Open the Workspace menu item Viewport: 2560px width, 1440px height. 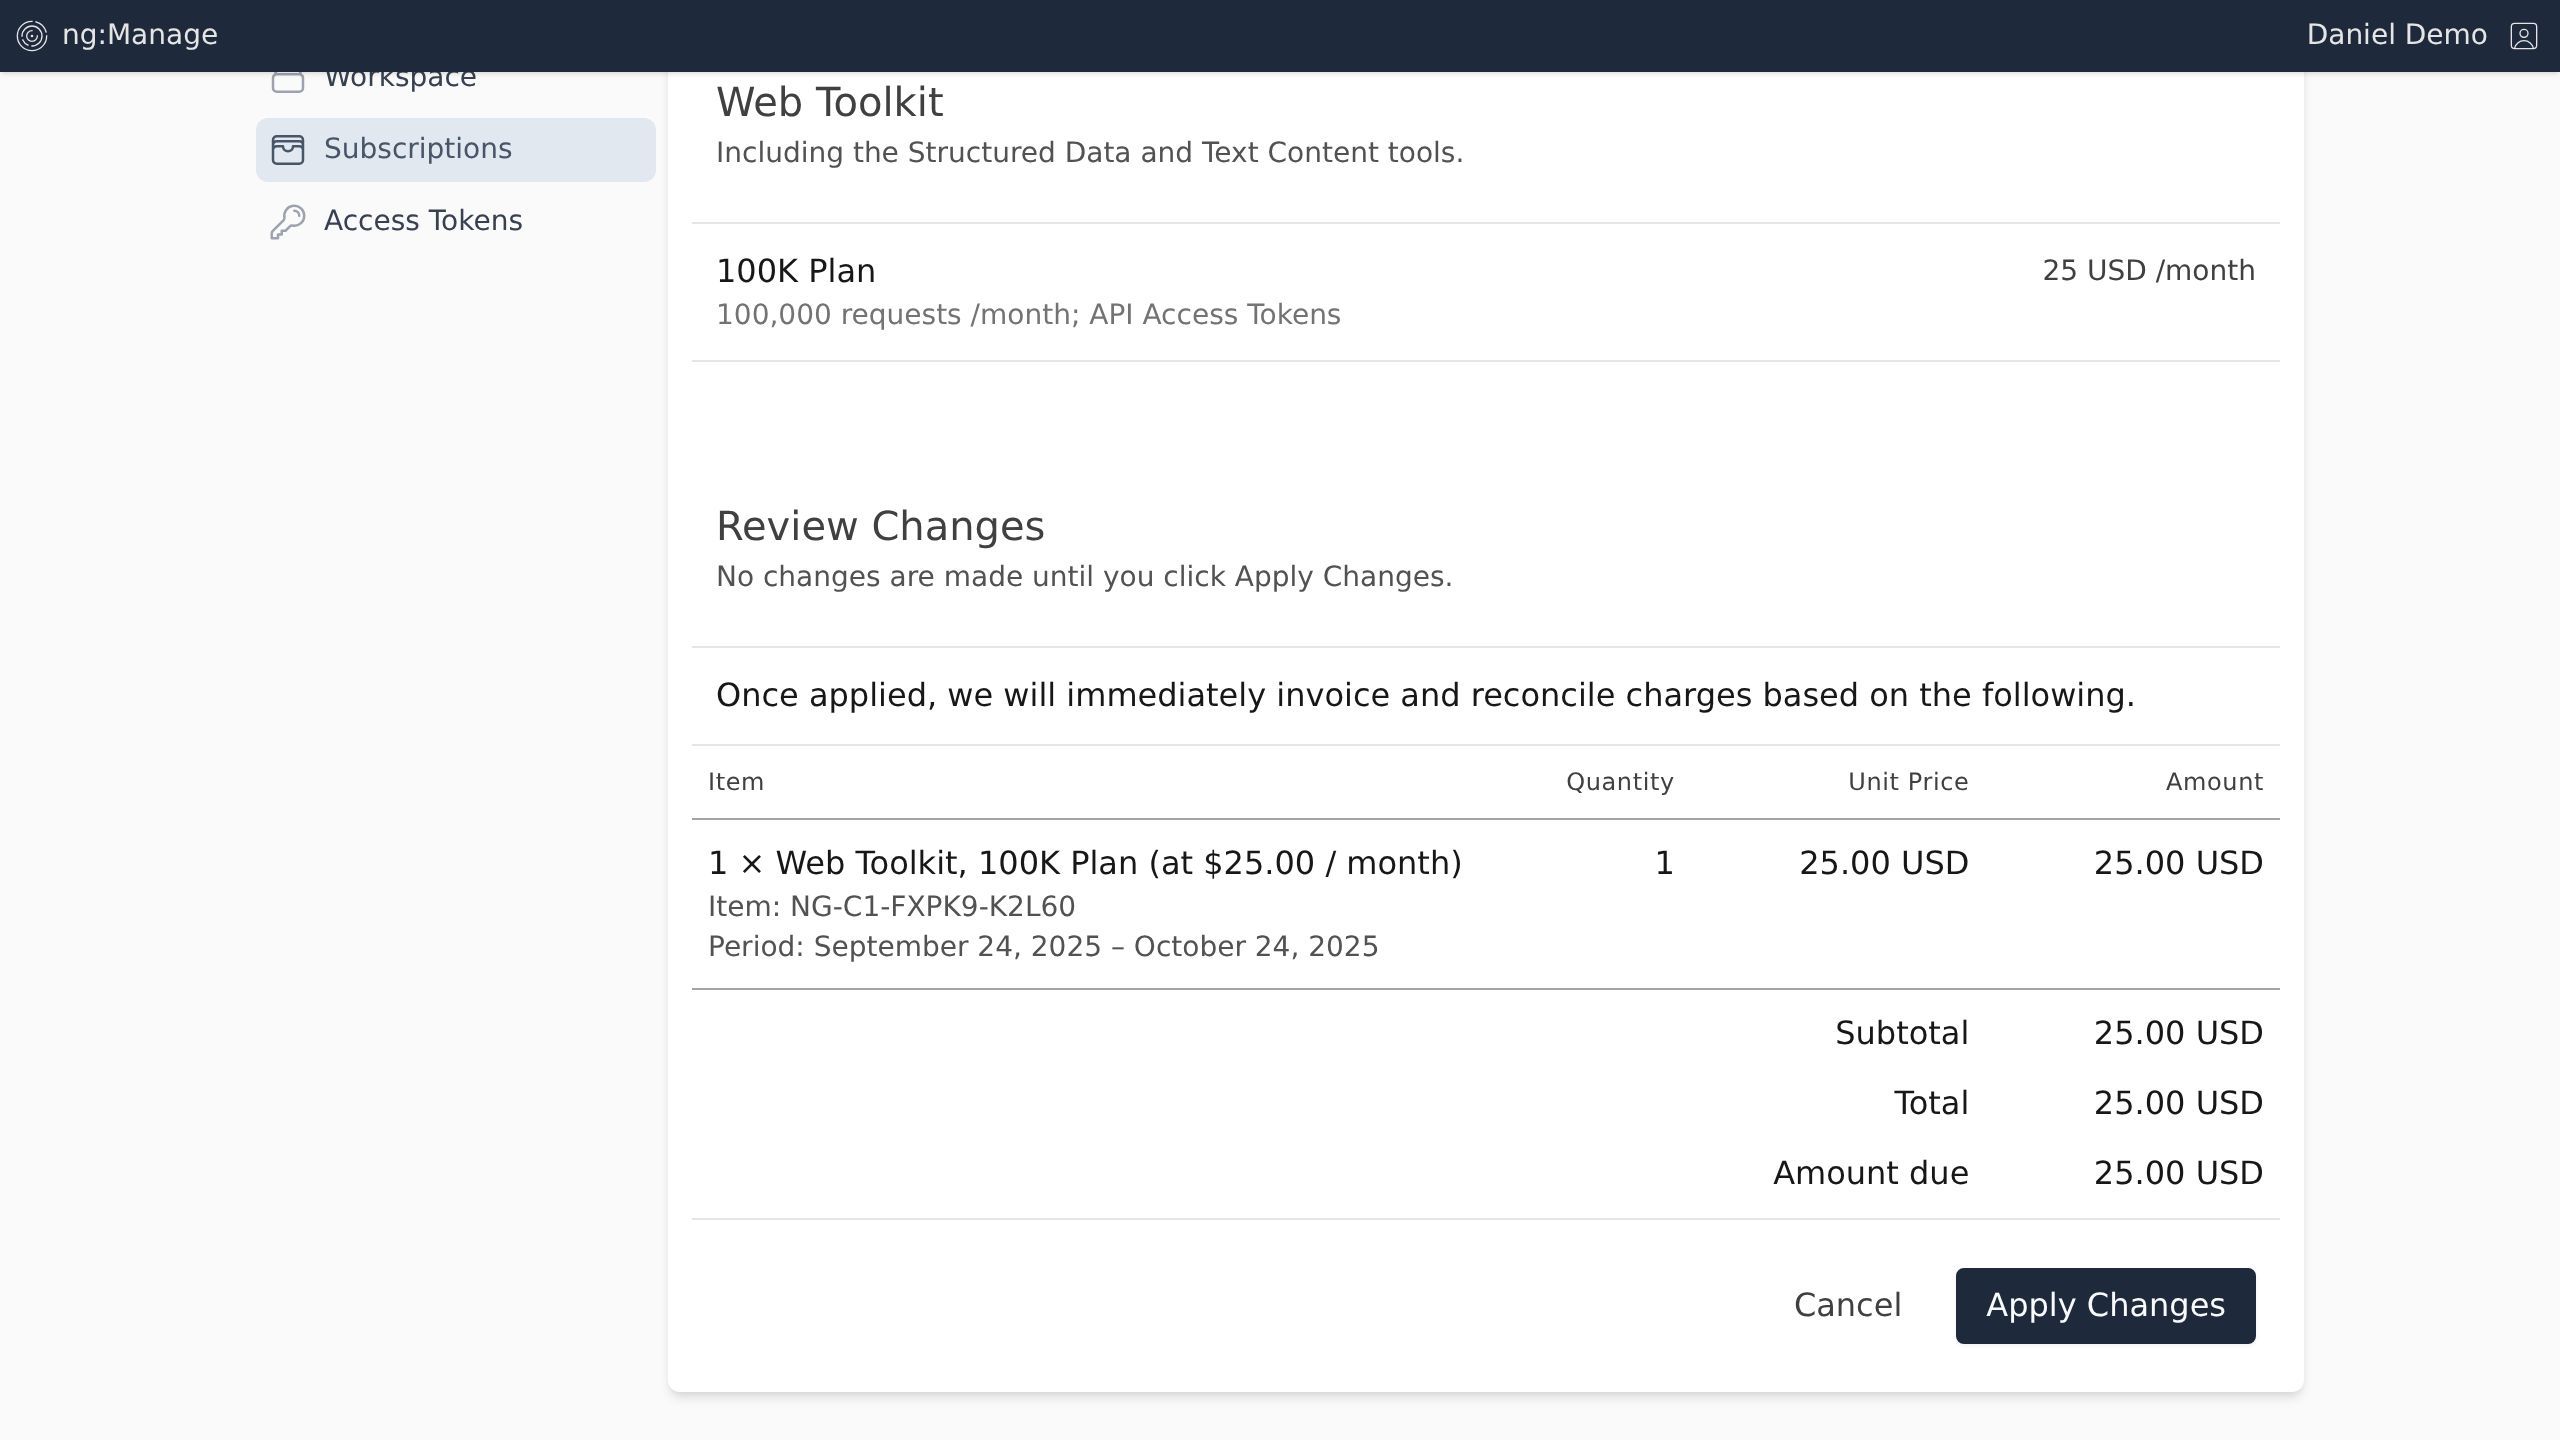coord(400,79)
